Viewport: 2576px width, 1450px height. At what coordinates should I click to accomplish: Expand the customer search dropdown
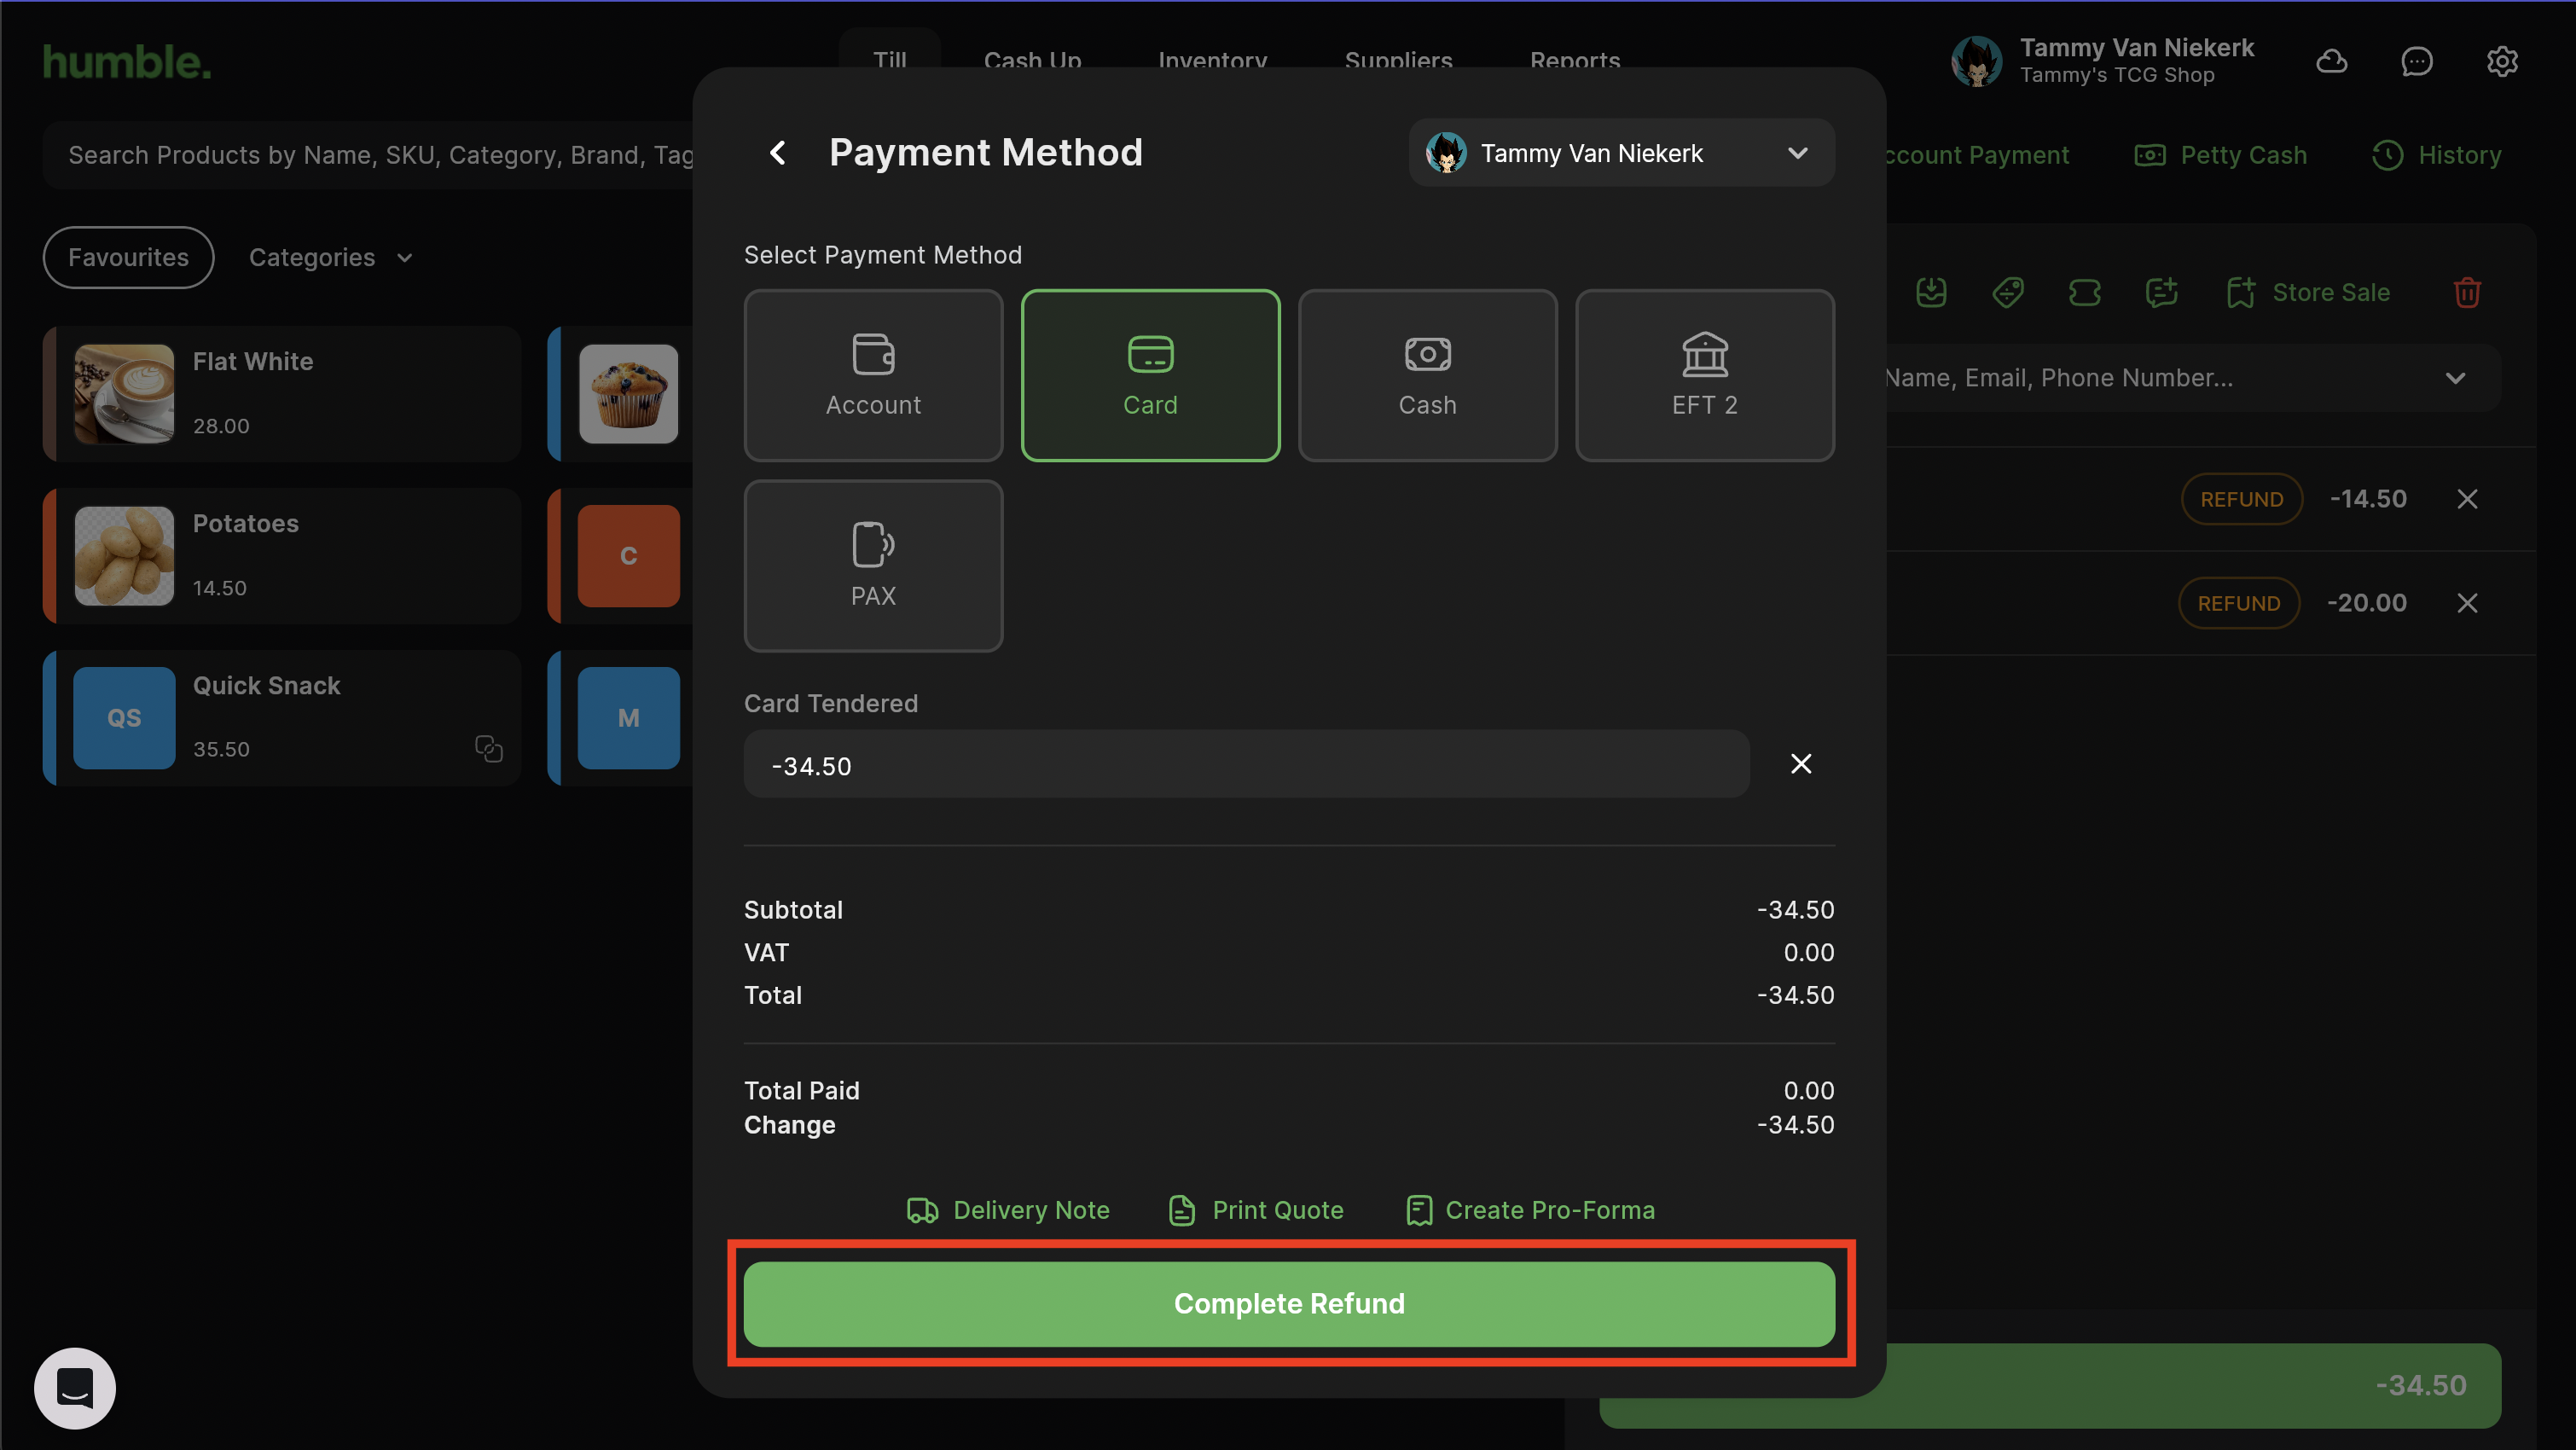tap(2455, 378)
